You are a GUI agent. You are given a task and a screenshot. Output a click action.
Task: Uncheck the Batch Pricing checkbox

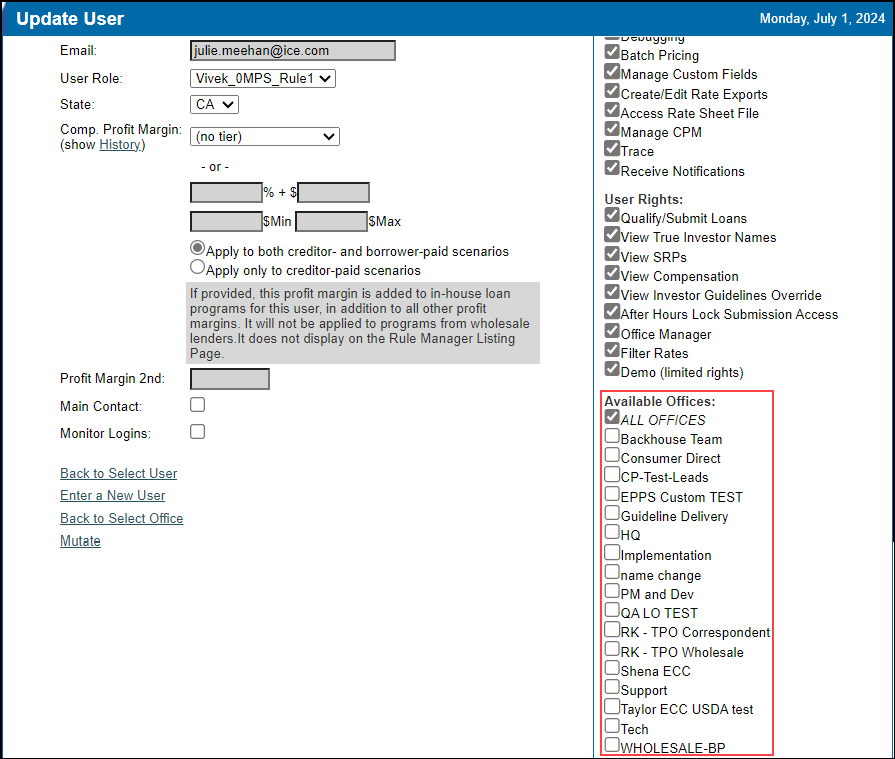point(612,52)
